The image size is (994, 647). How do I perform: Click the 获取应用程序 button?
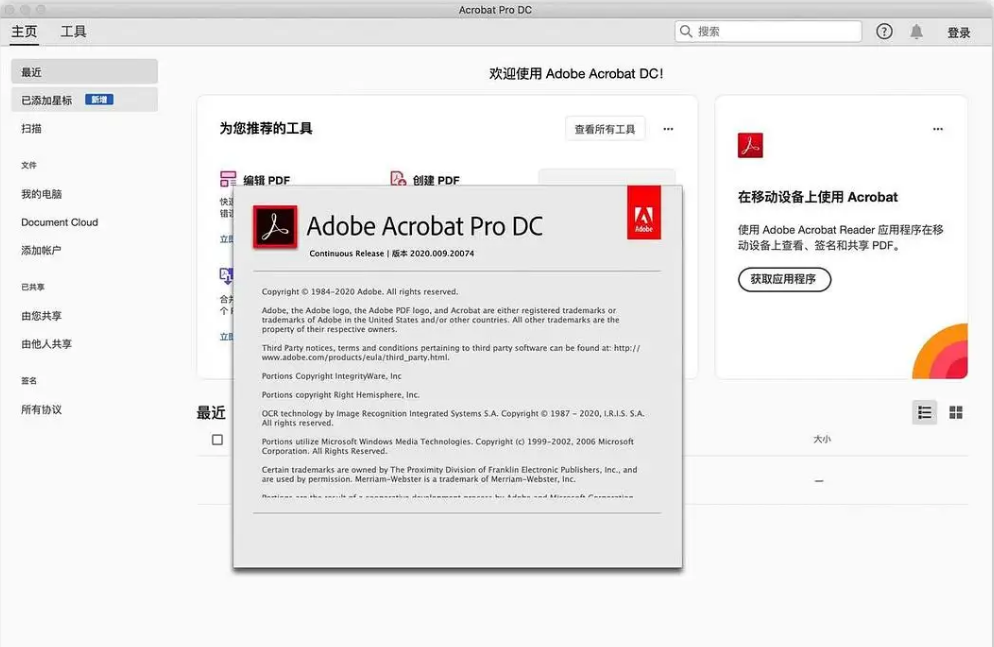[784, 279]
